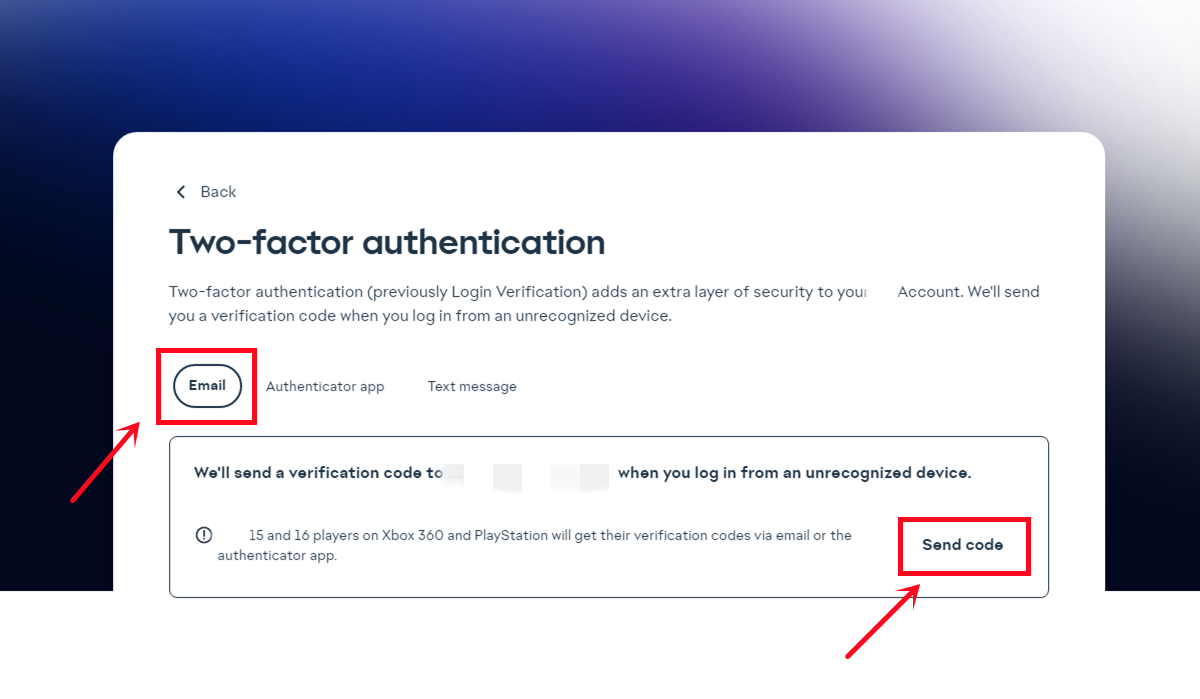Viewport: 1200px width, 699px height.
Task: Click the exclamation info icon
Action: point(204,535)
